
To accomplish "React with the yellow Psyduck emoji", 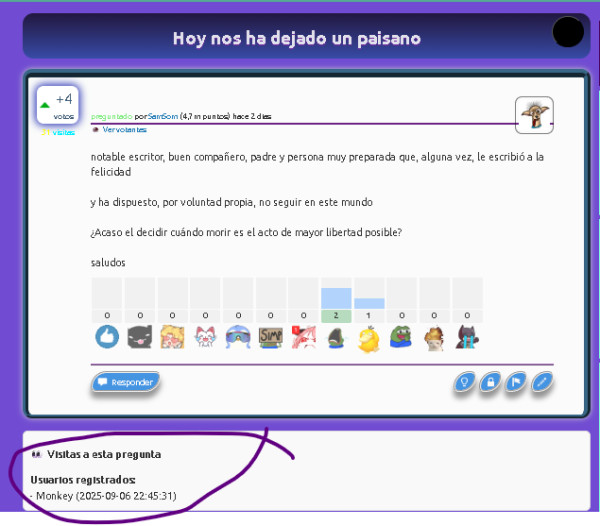I will click(368, 339).
